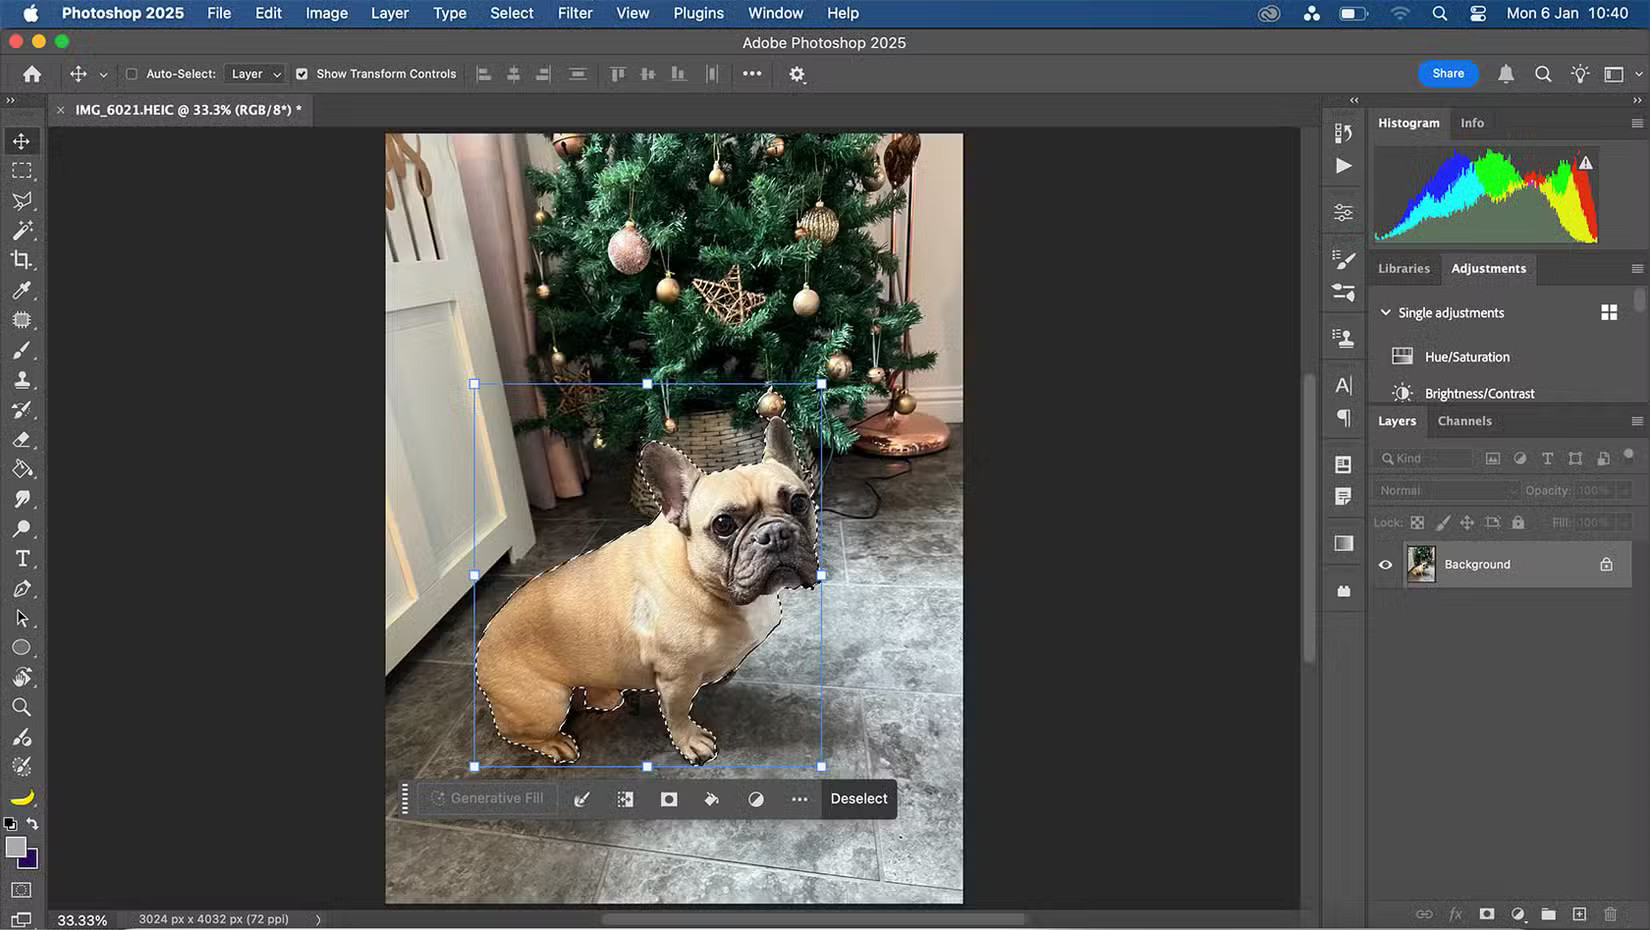Image resolution: width=1650 pixels, height=930 pixels.
Task: Activate the Clone Stamp tool
Action: tap(22, 380)
